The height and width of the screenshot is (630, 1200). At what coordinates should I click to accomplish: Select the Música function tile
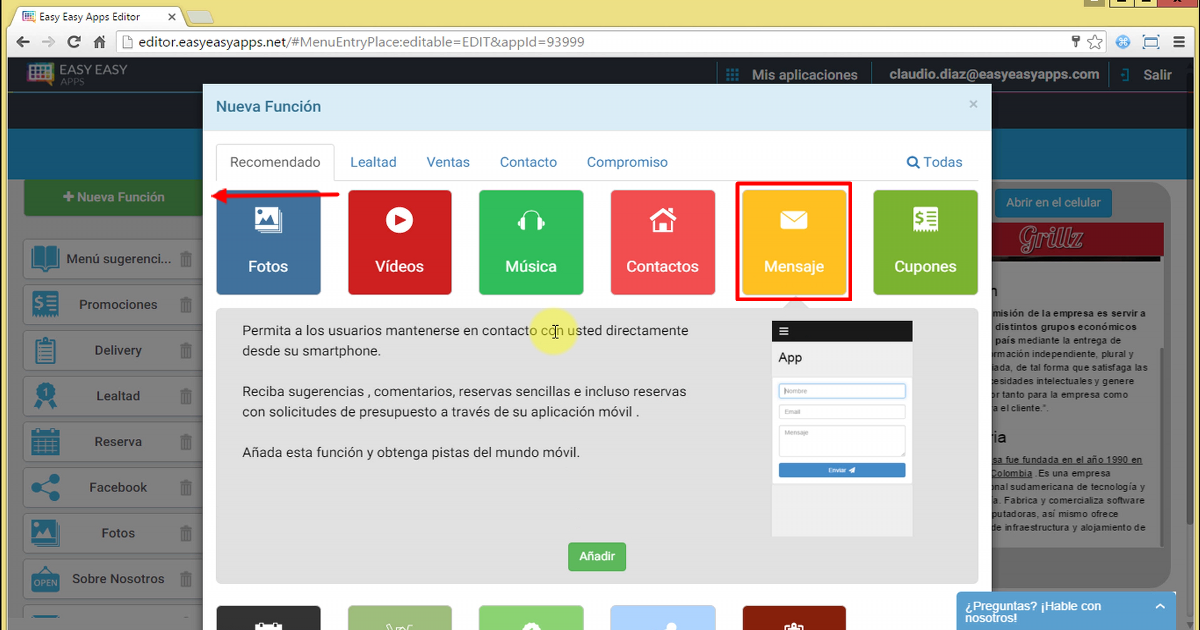530,242
